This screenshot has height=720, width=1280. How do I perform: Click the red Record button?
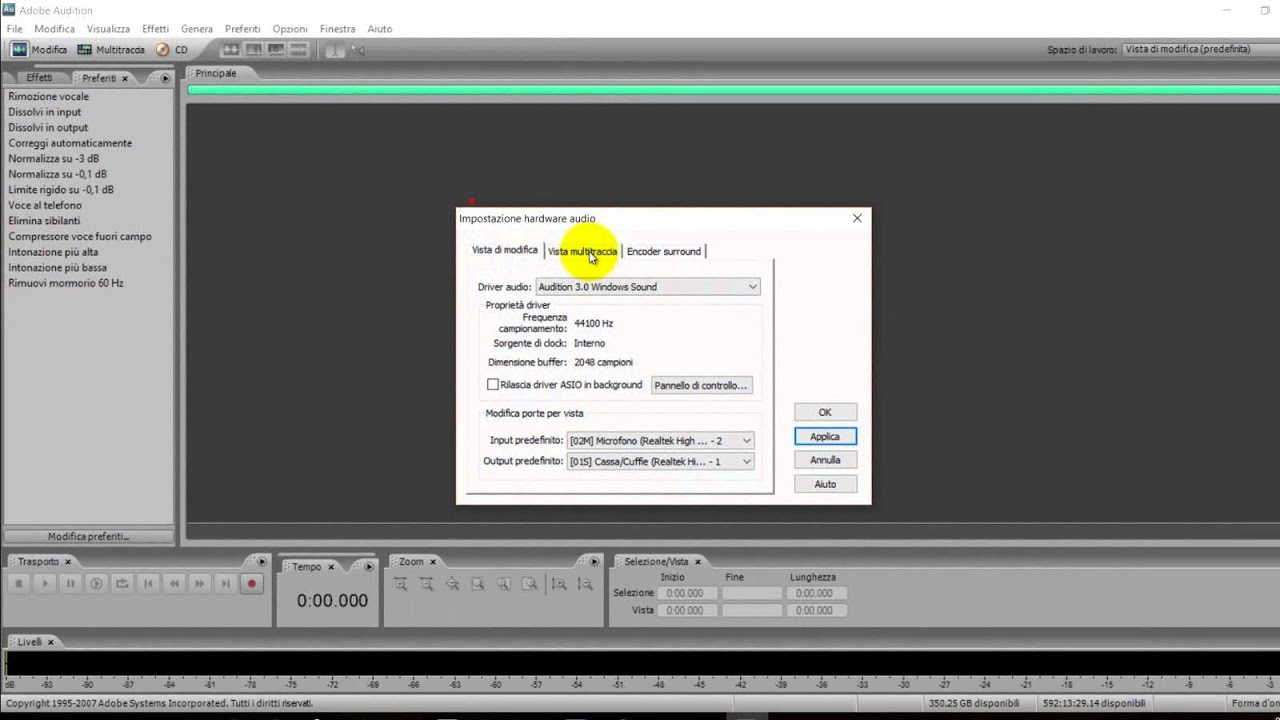251,584
